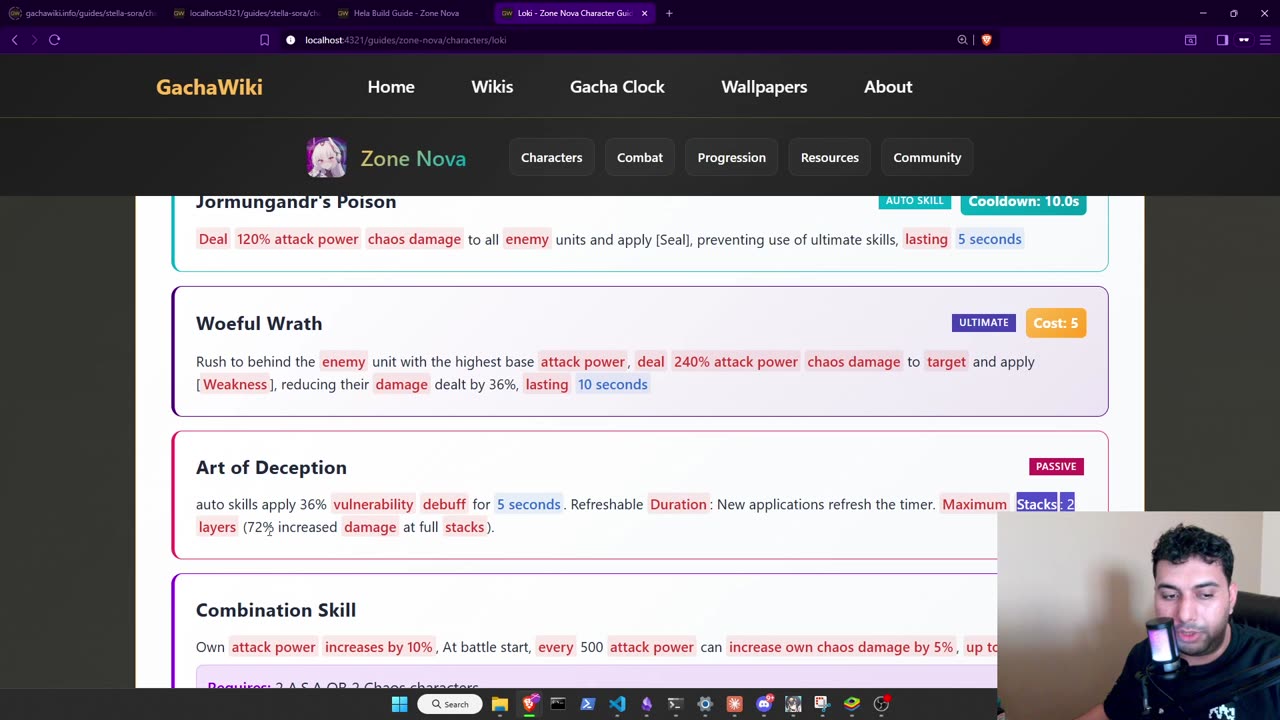Open BlueStacks from taskbar
Viewport: 1280px width, 720px height.
(852, 704)
